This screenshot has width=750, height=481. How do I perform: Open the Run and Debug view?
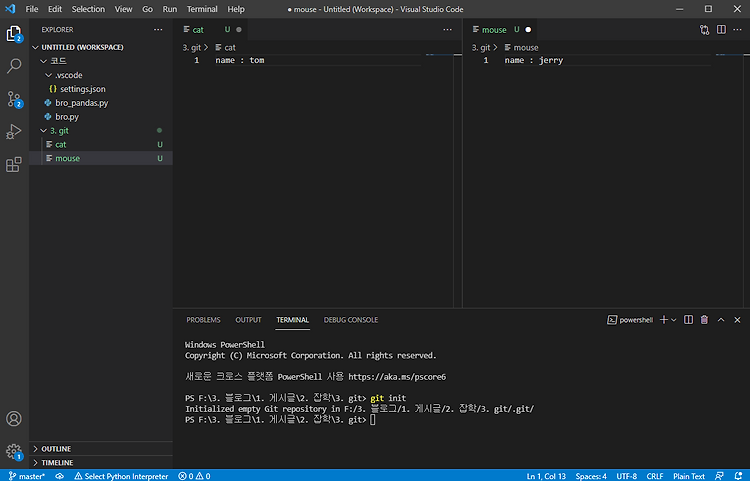point(14,131)
